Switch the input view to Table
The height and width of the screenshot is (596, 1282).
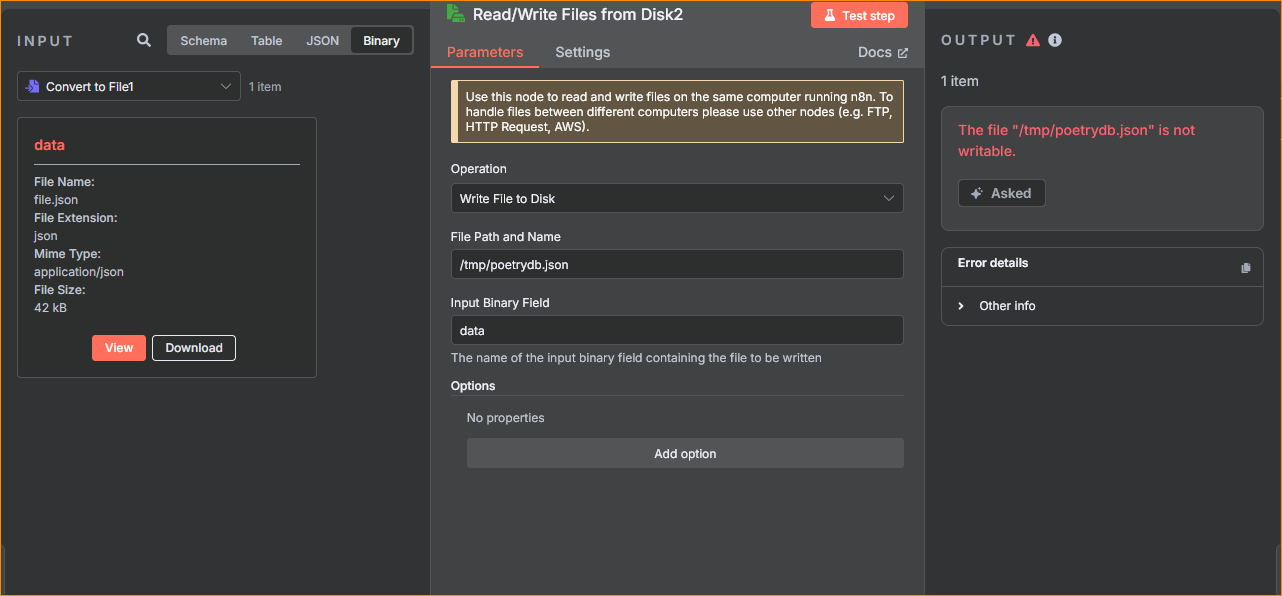[266, 41]
